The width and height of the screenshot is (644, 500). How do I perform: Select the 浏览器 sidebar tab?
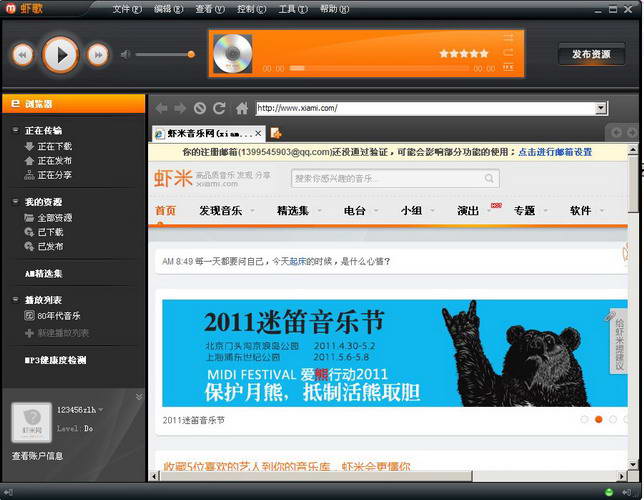[74, 104]
